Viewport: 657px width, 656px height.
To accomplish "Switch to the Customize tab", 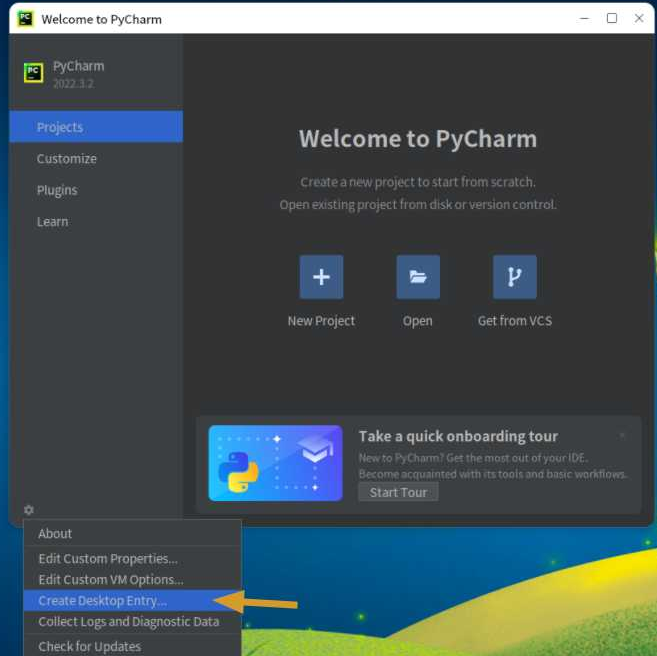I will tap(96, 159).
